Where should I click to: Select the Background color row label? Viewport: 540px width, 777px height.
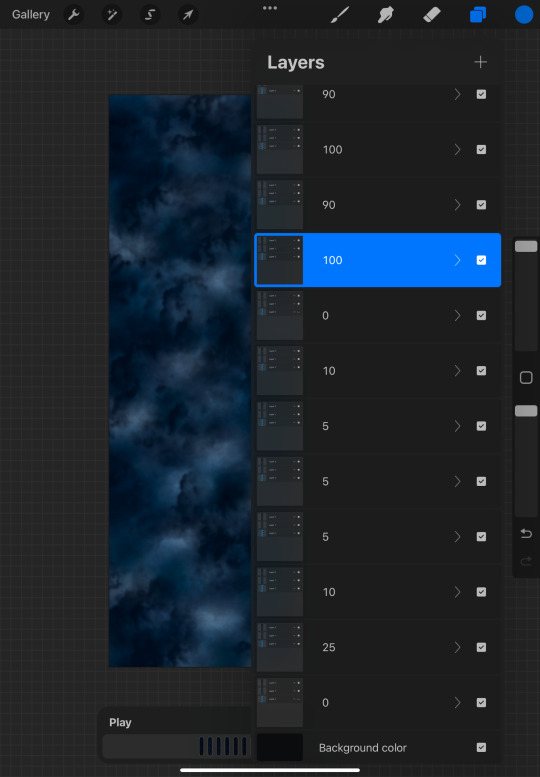click(363, 747)
